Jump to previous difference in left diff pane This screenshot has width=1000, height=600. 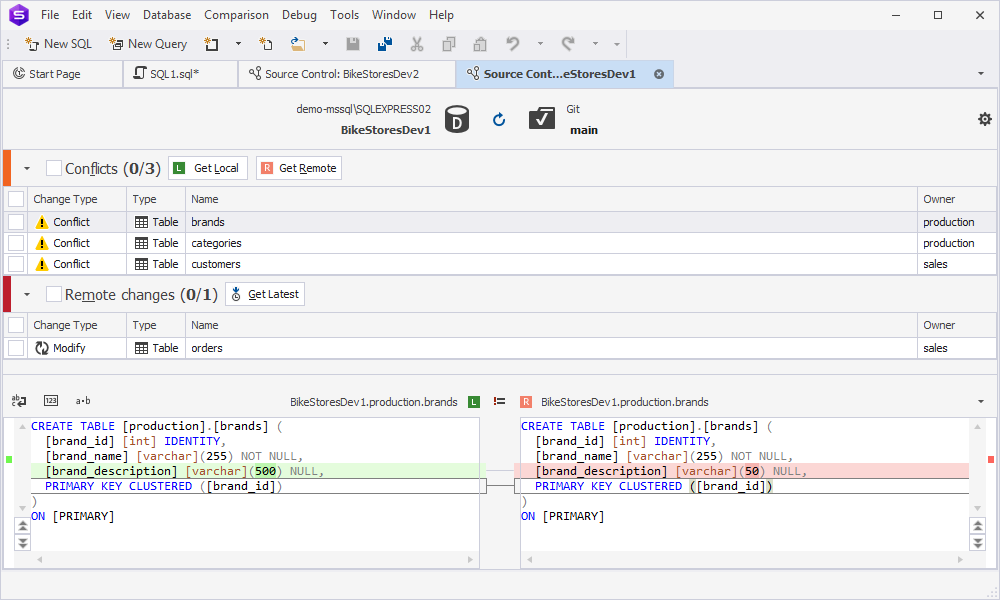(x=22, y=526)
